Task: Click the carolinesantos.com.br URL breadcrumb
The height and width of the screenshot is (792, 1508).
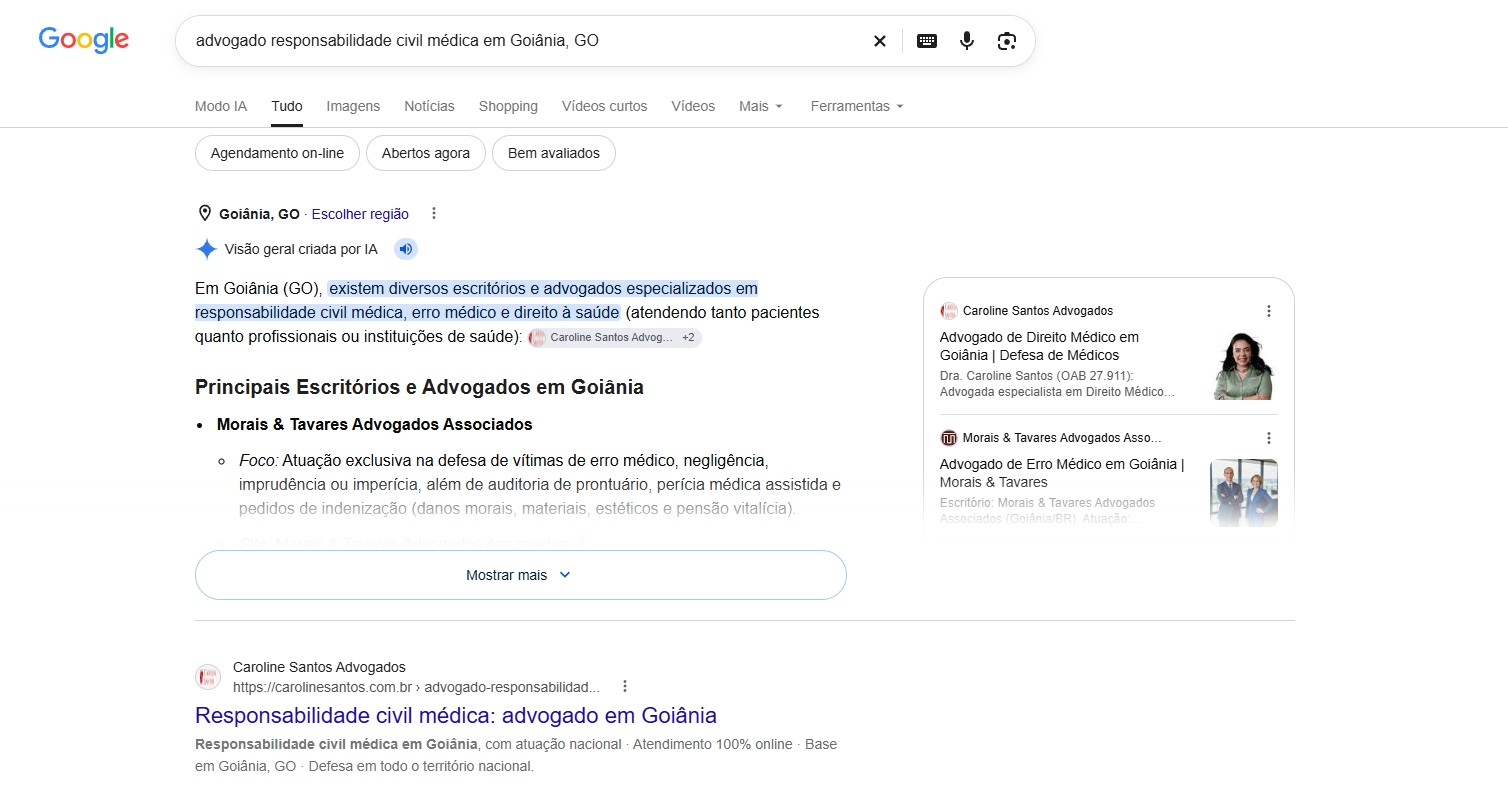Action: tap(416, 687)
